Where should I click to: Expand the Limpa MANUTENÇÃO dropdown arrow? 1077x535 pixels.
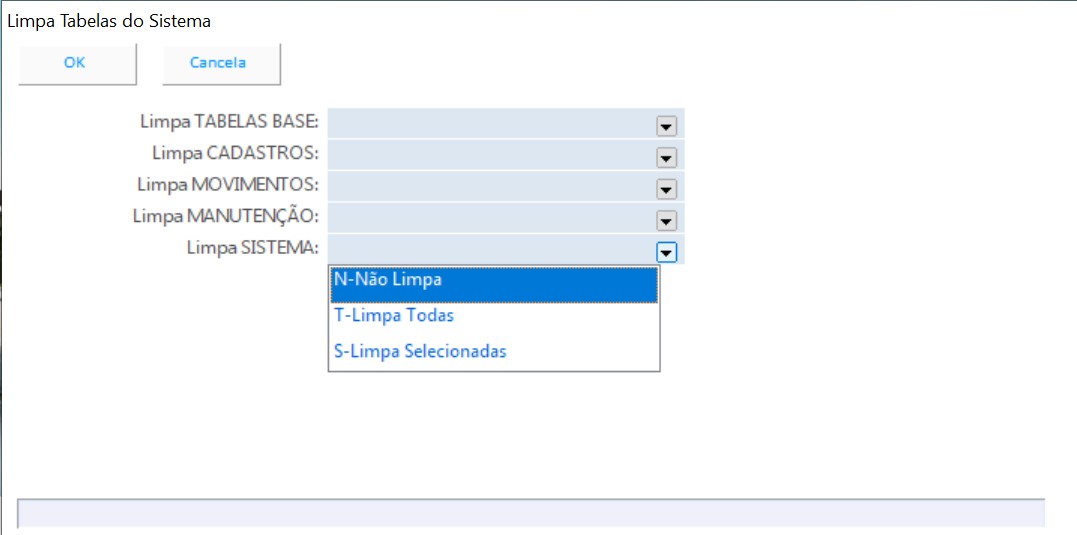click(x=666, y=221)
